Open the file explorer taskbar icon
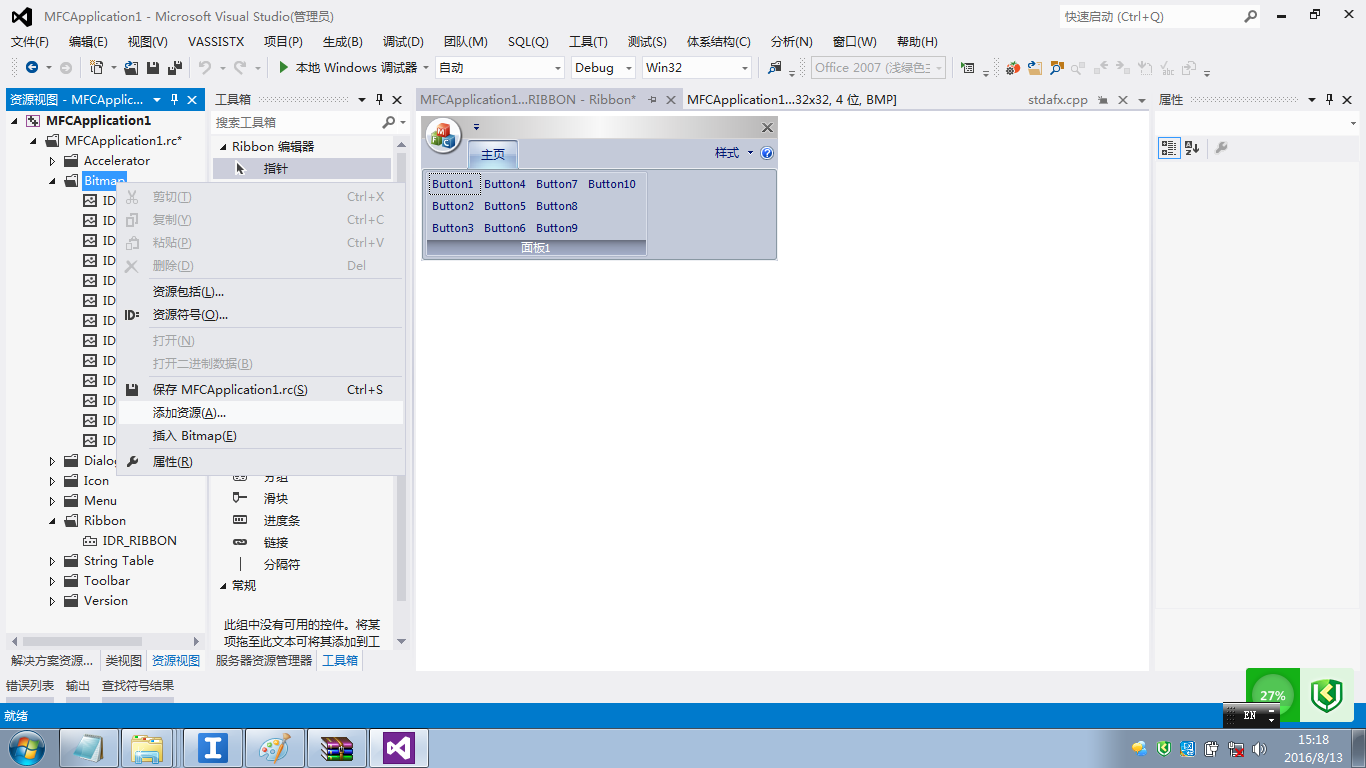1366x768 pixels. coord(148,748)
